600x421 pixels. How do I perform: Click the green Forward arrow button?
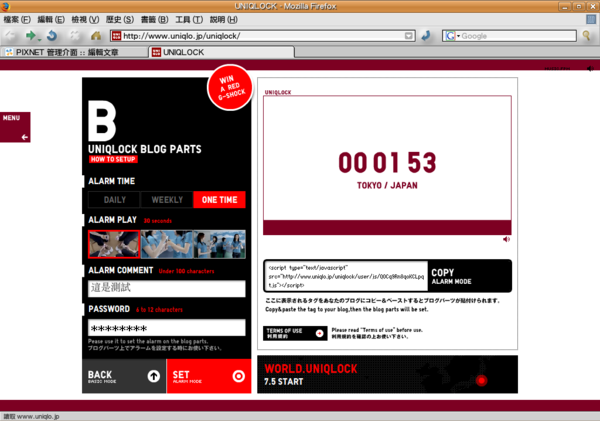coord(31,36)
